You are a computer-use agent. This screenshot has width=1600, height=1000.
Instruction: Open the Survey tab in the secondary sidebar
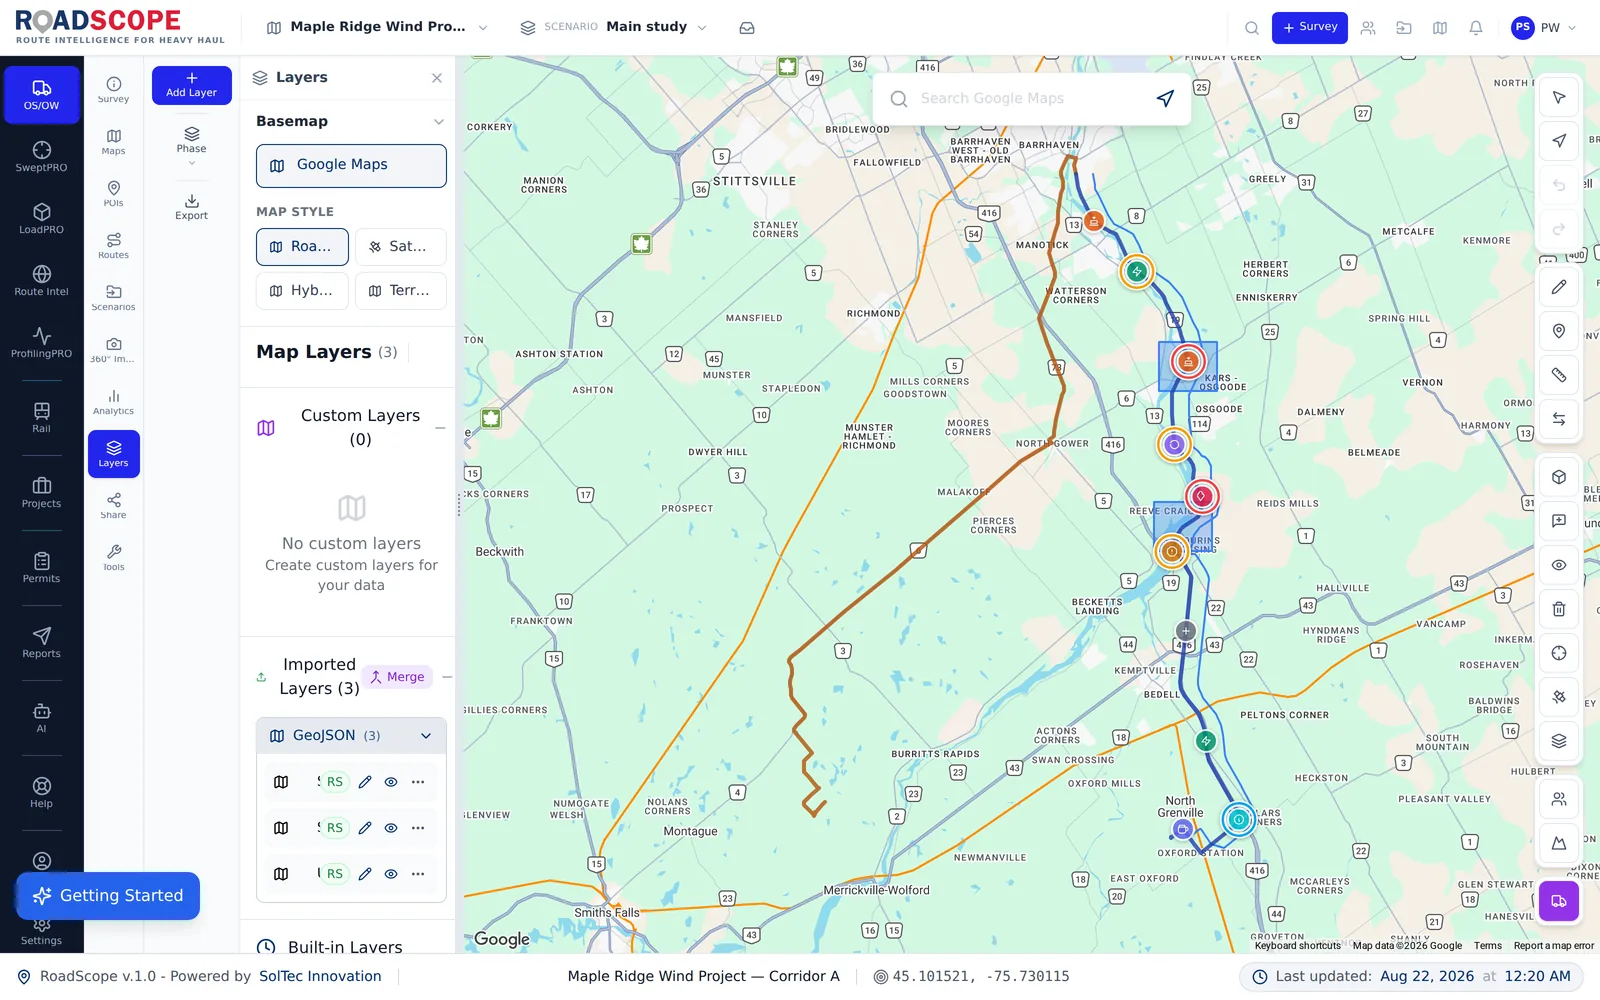[114, 90]
